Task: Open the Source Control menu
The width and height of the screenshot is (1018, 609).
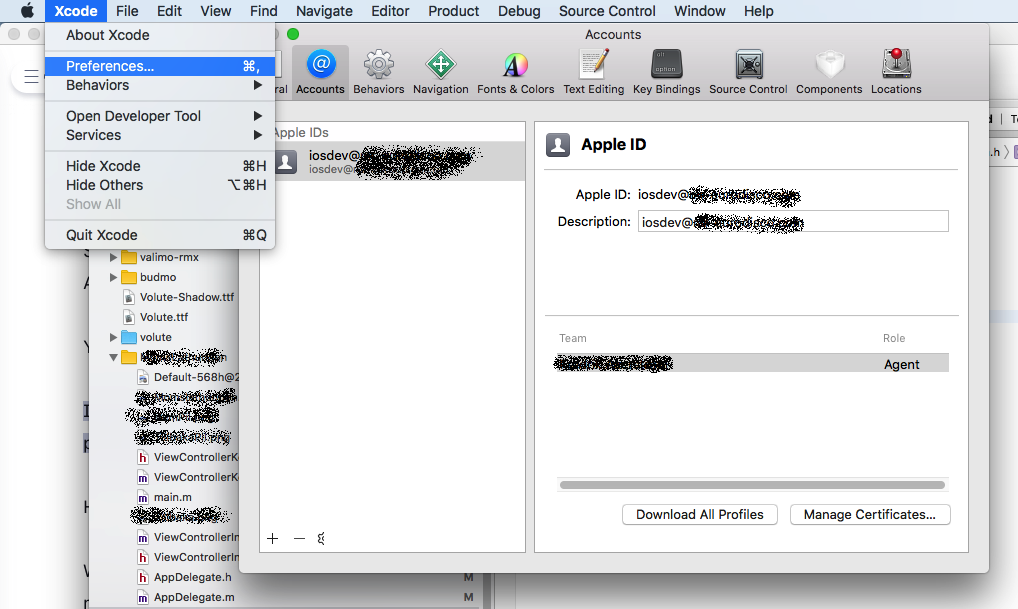Action: point(607,11)
